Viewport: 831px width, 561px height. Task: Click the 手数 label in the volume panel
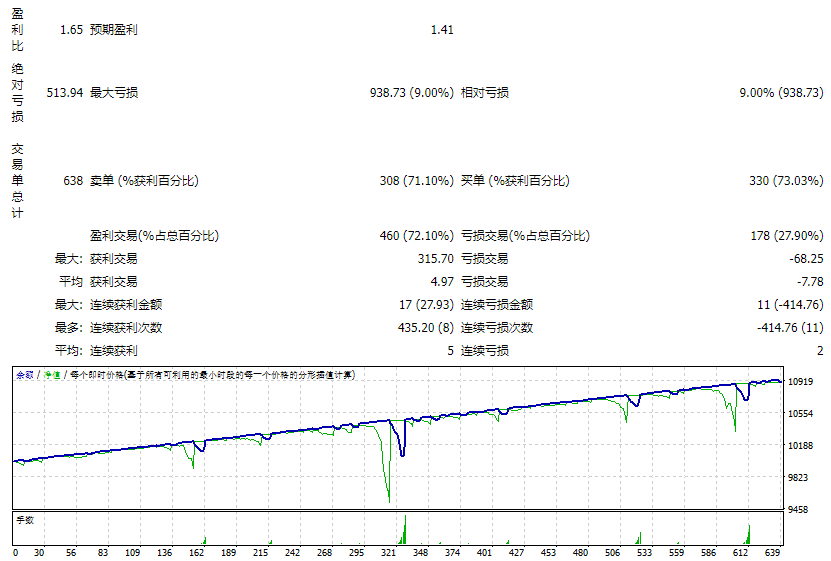coord(24,520)
